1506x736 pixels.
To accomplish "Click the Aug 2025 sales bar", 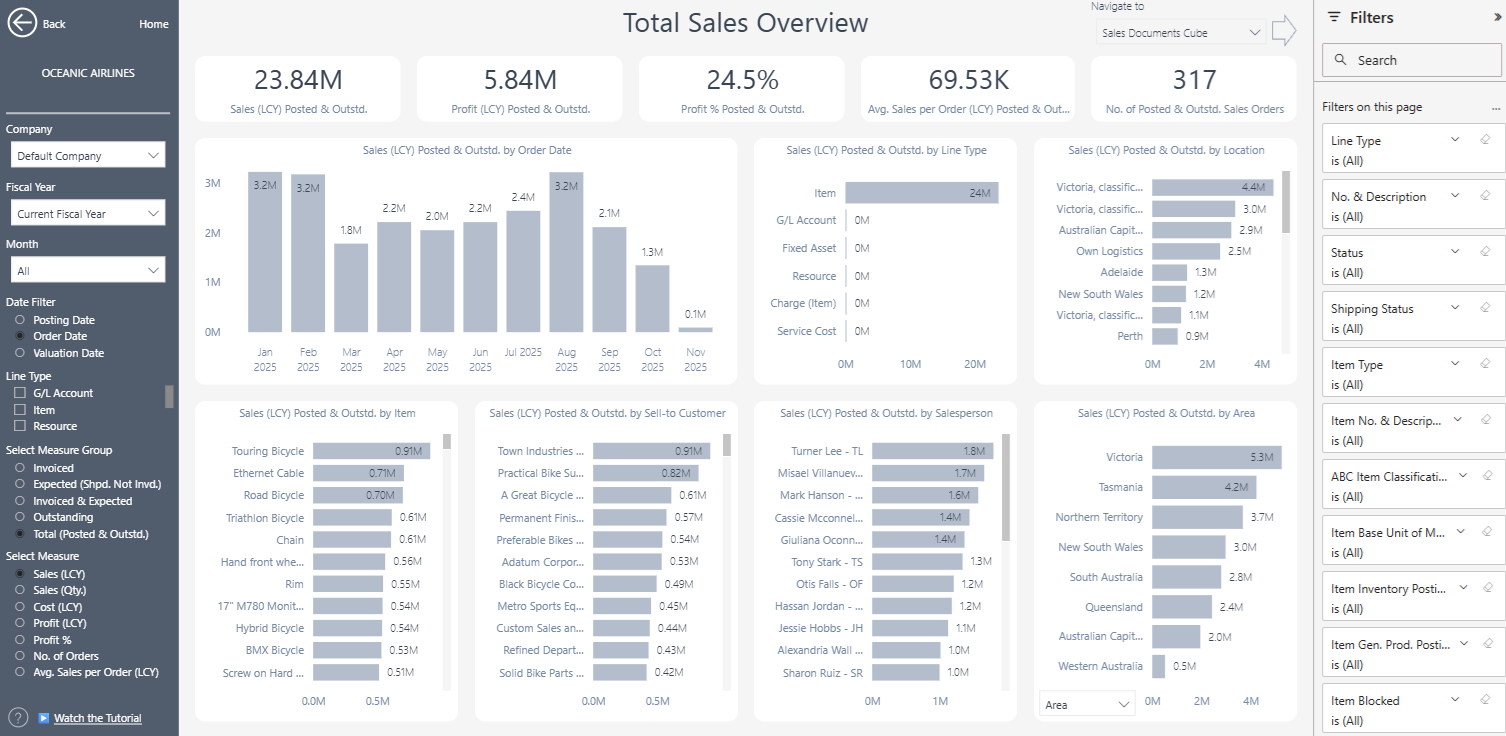I will 566,252.
